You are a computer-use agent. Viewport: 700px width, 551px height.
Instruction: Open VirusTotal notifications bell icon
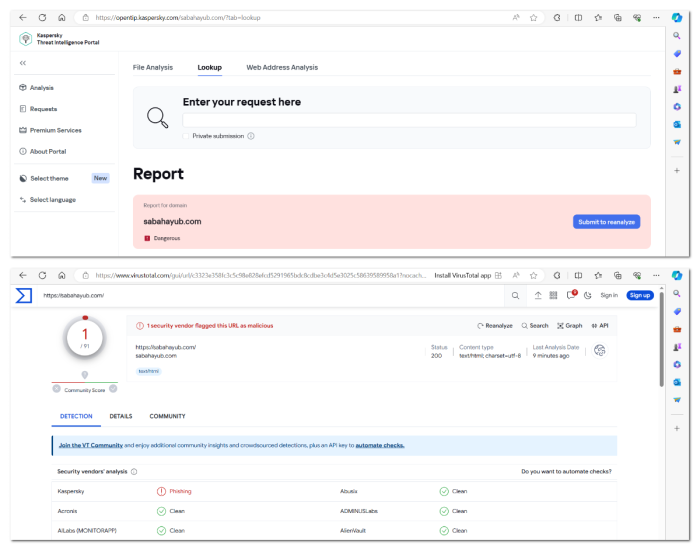572,295
